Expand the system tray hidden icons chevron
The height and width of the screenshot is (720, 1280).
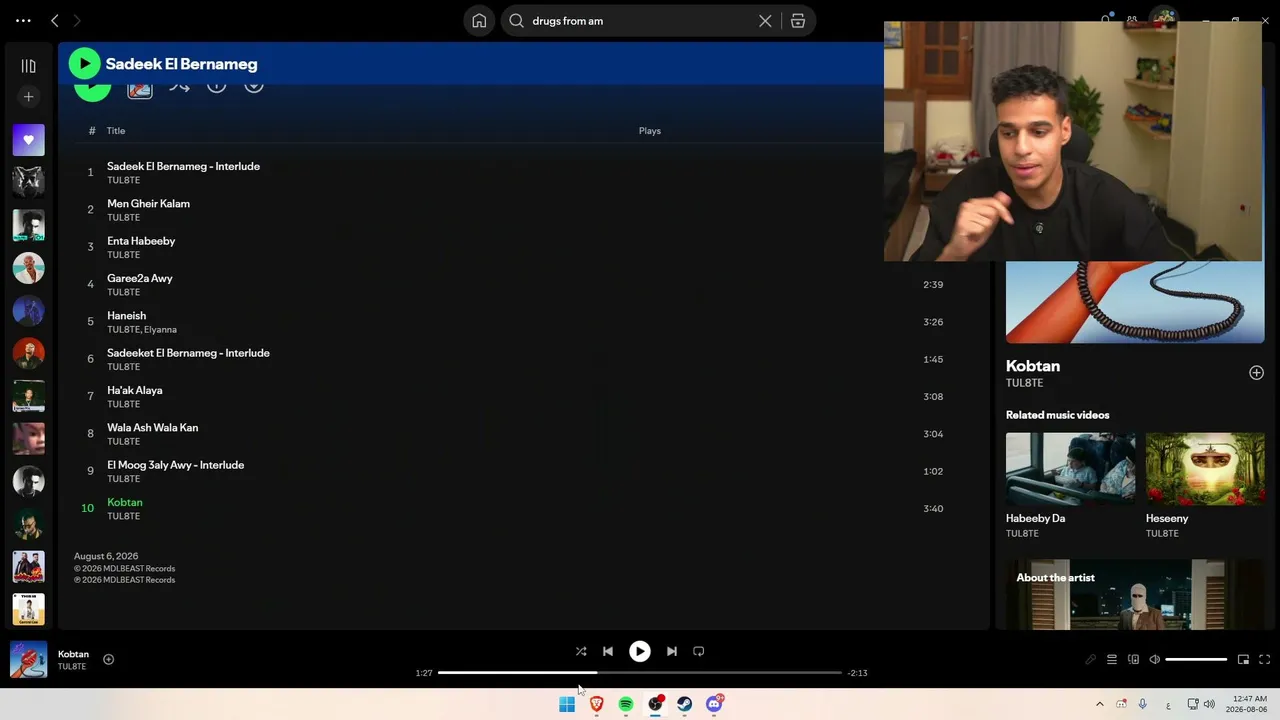[1100, 704]
